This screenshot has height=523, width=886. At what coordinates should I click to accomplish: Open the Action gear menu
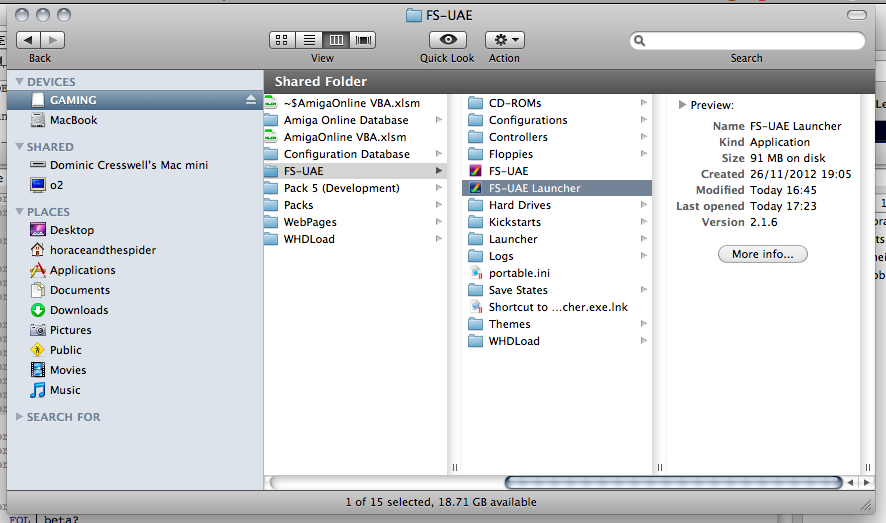(505, 40)
